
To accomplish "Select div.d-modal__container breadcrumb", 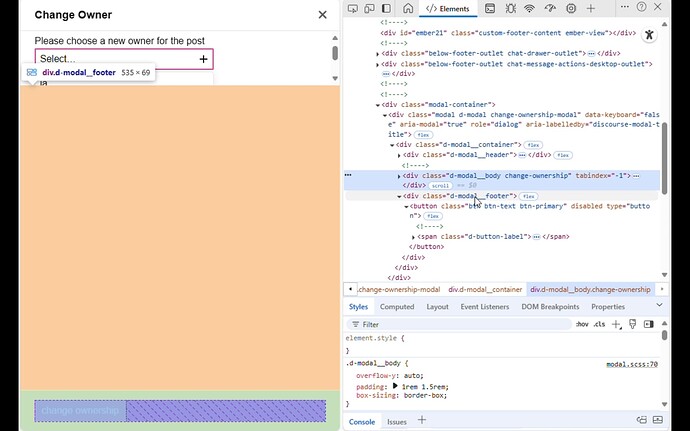I will 485,289.
